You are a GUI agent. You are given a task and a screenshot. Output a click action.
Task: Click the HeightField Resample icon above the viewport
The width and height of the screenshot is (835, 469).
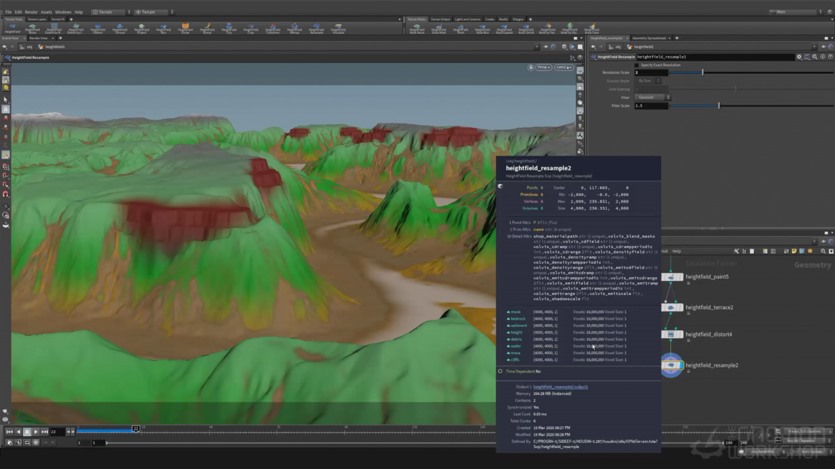pyautogui.click(x=6, y=57)
